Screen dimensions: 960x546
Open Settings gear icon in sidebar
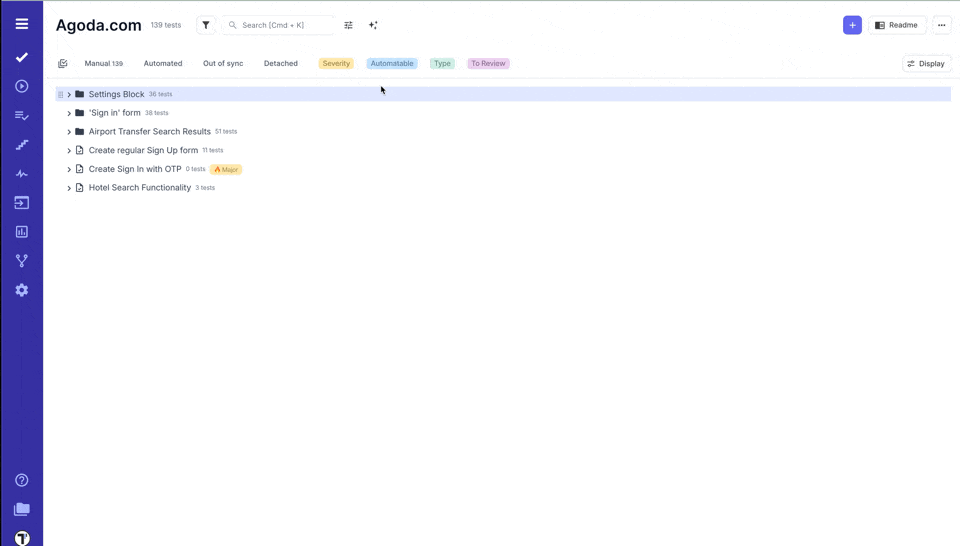coord(21,290)
